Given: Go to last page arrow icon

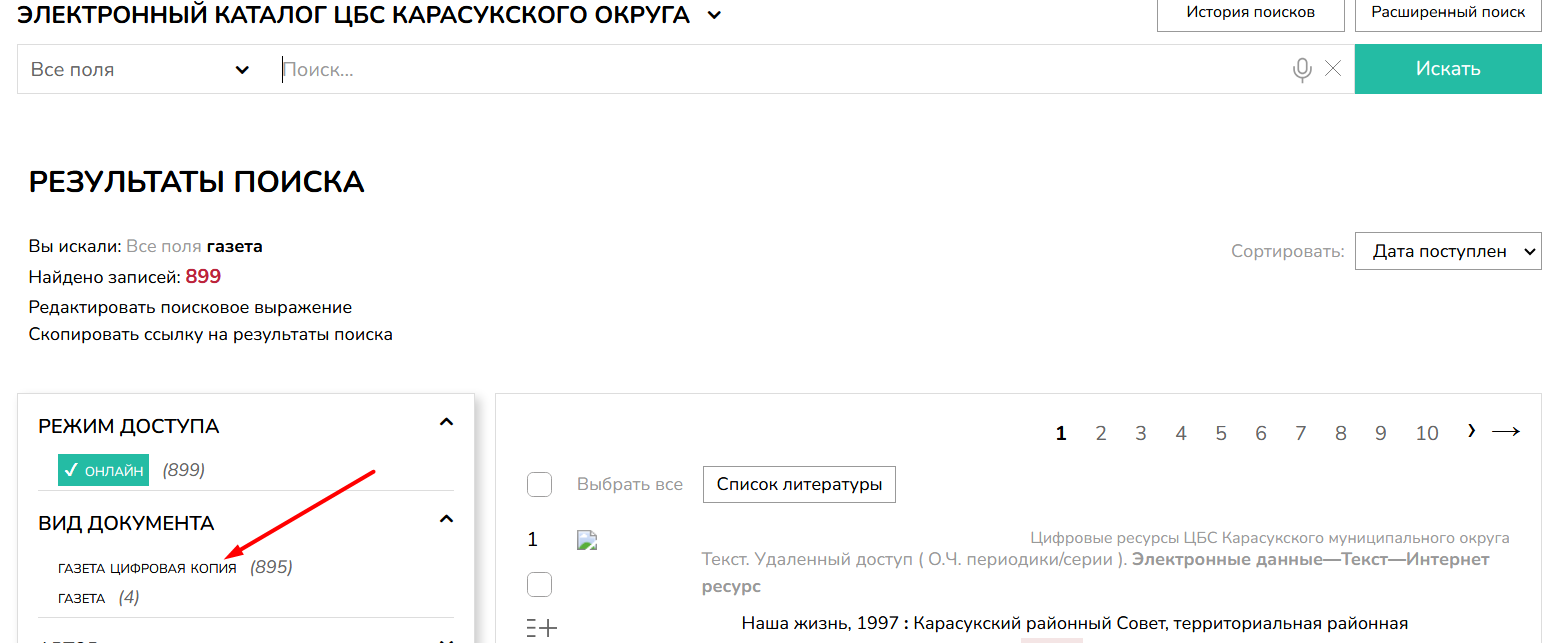Looking at the screenshot, I should [x=1506, y=432].
